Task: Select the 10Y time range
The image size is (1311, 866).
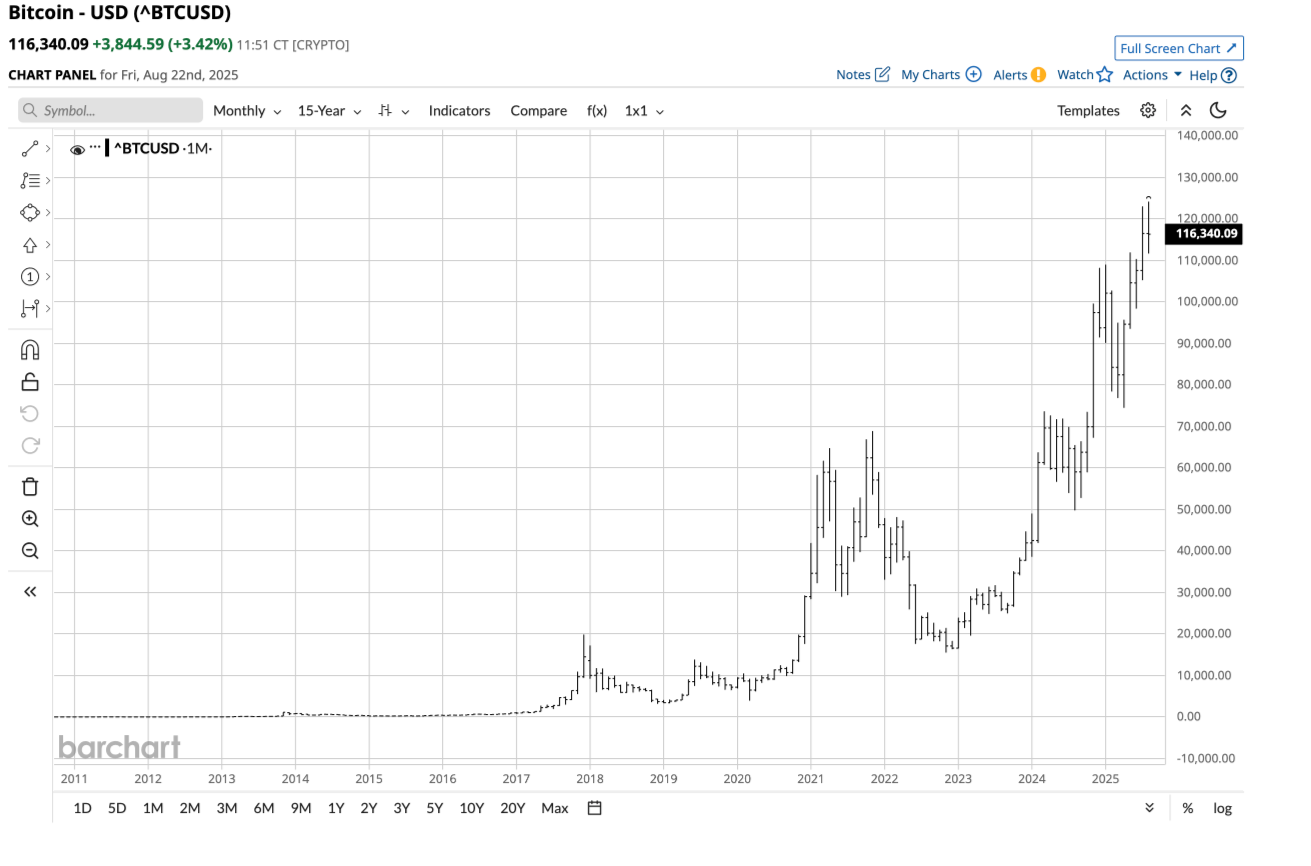Action: click(x=472, y=808)
